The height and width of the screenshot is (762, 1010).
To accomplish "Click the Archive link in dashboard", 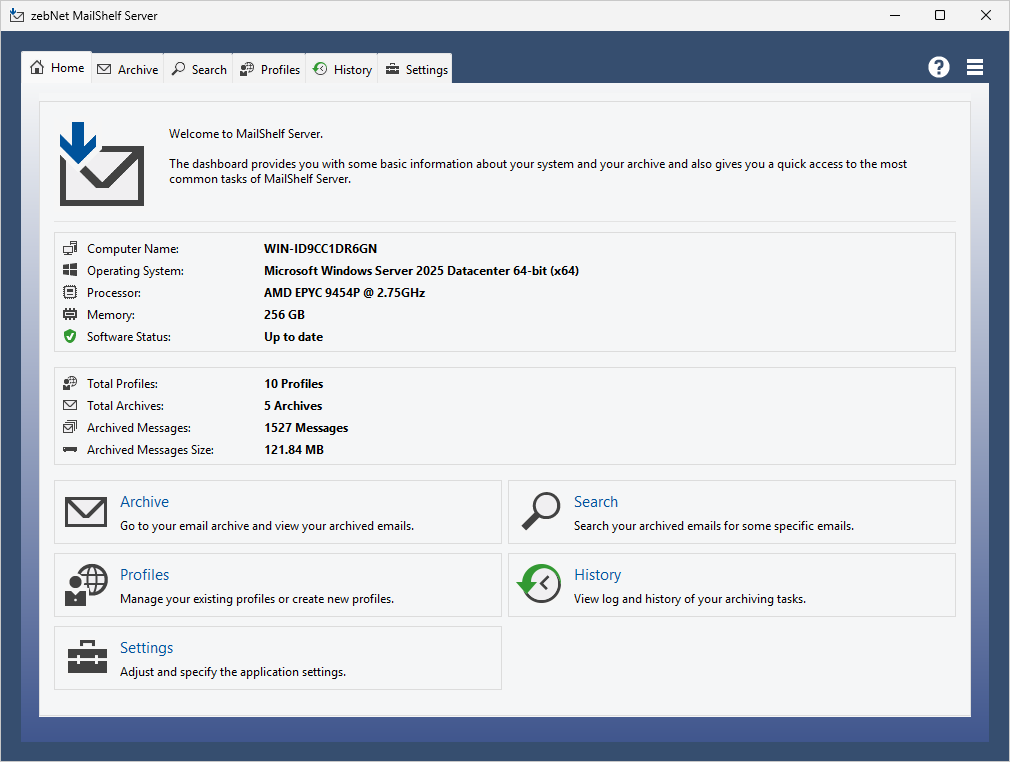I will [x=144, y=502].
